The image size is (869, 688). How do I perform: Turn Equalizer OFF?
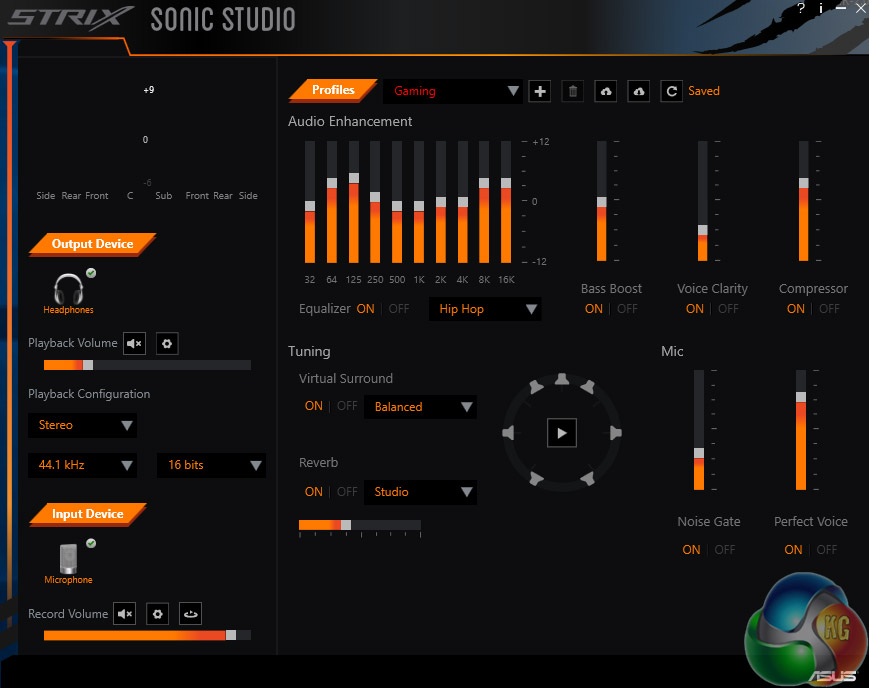tap(399, 309)
